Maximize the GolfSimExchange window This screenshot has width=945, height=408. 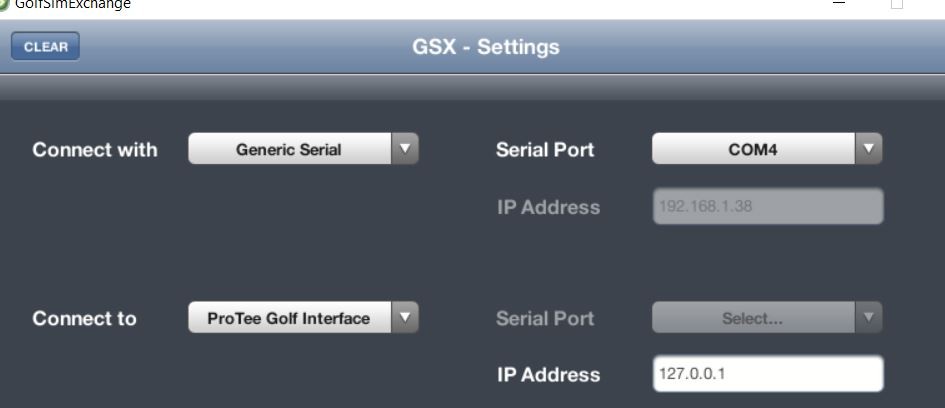(897, 4)
